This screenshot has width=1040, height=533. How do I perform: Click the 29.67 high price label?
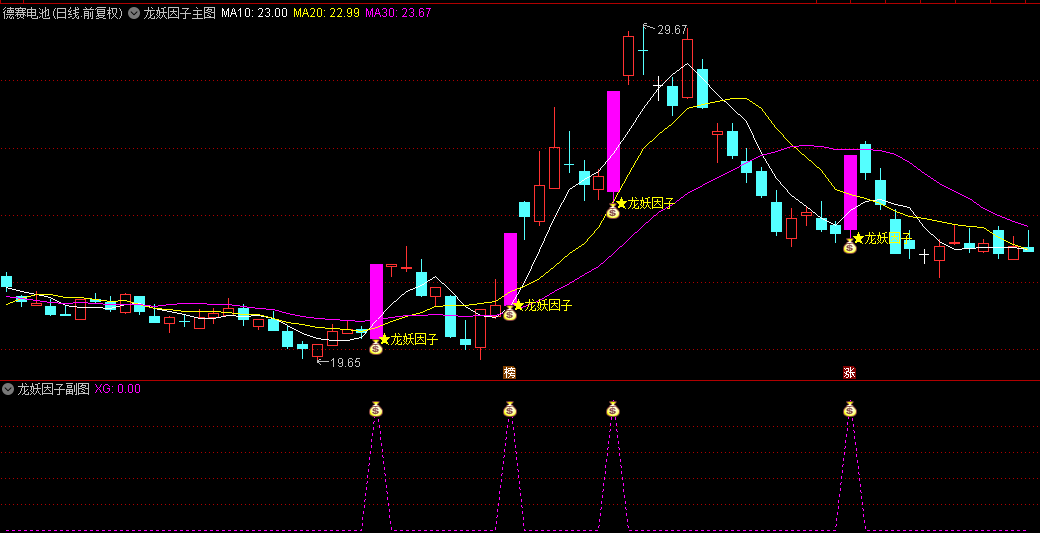(673, 30)
